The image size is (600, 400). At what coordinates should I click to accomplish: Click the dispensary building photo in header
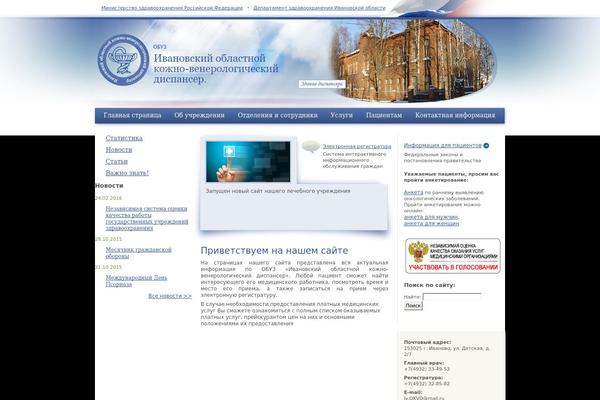[414, 60]
